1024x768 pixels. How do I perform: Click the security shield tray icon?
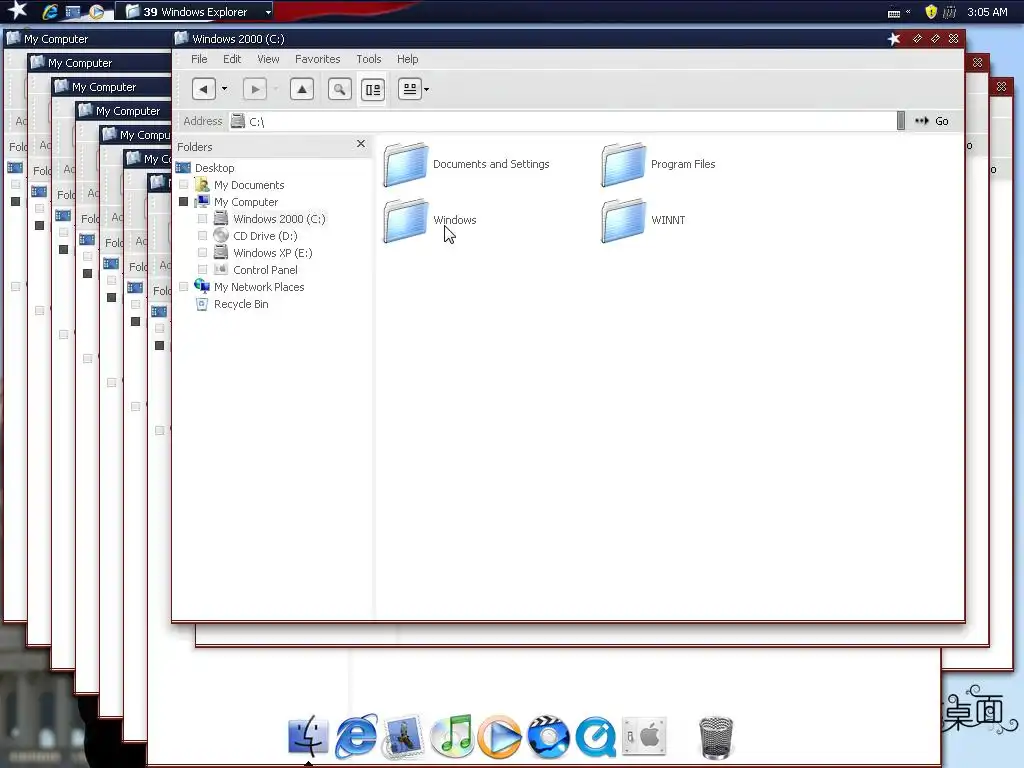pos(931,12)
